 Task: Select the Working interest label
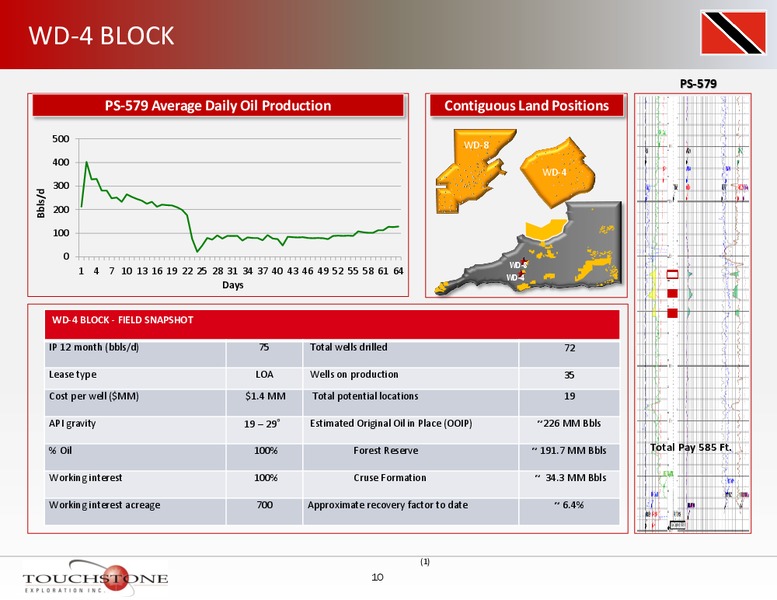coord(85,478)
